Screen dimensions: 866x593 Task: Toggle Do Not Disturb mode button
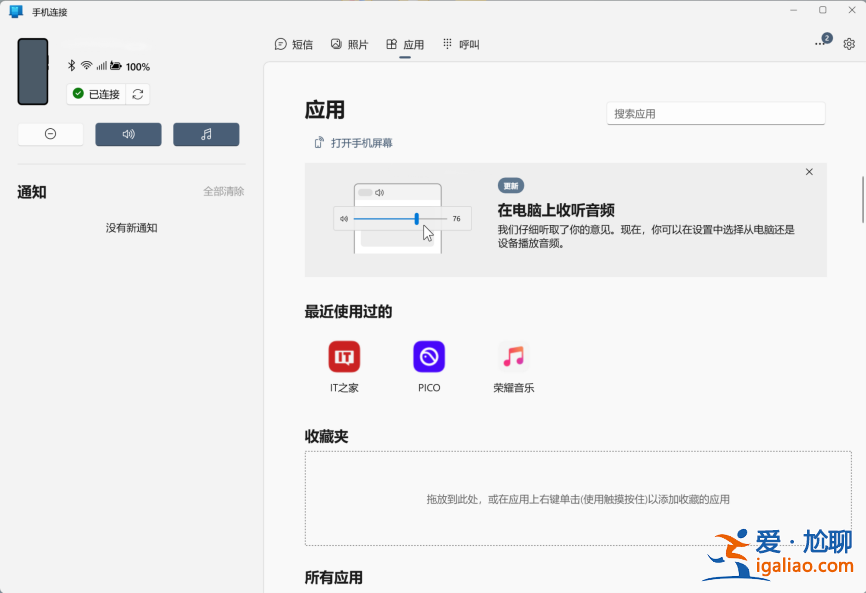pos(50,133)
